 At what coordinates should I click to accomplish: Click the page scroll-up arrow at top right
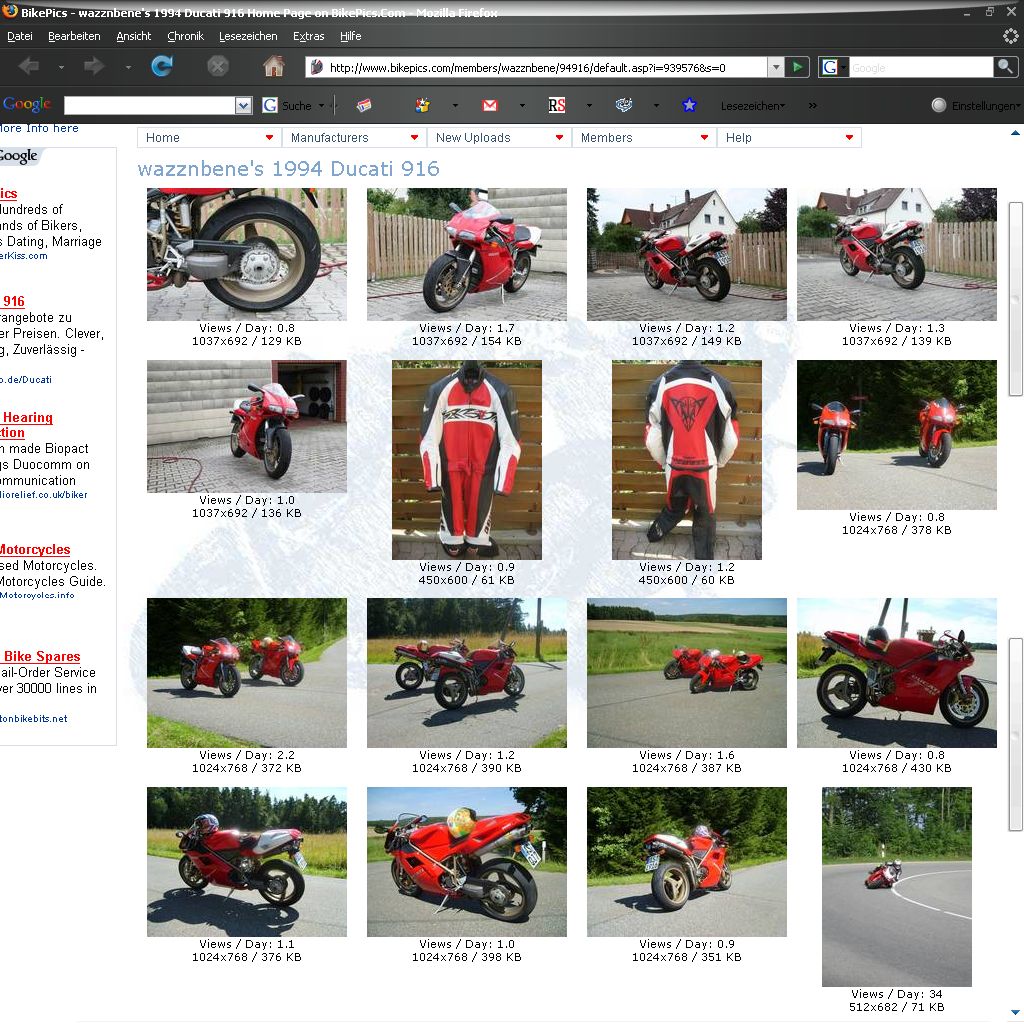point(1015,133)
